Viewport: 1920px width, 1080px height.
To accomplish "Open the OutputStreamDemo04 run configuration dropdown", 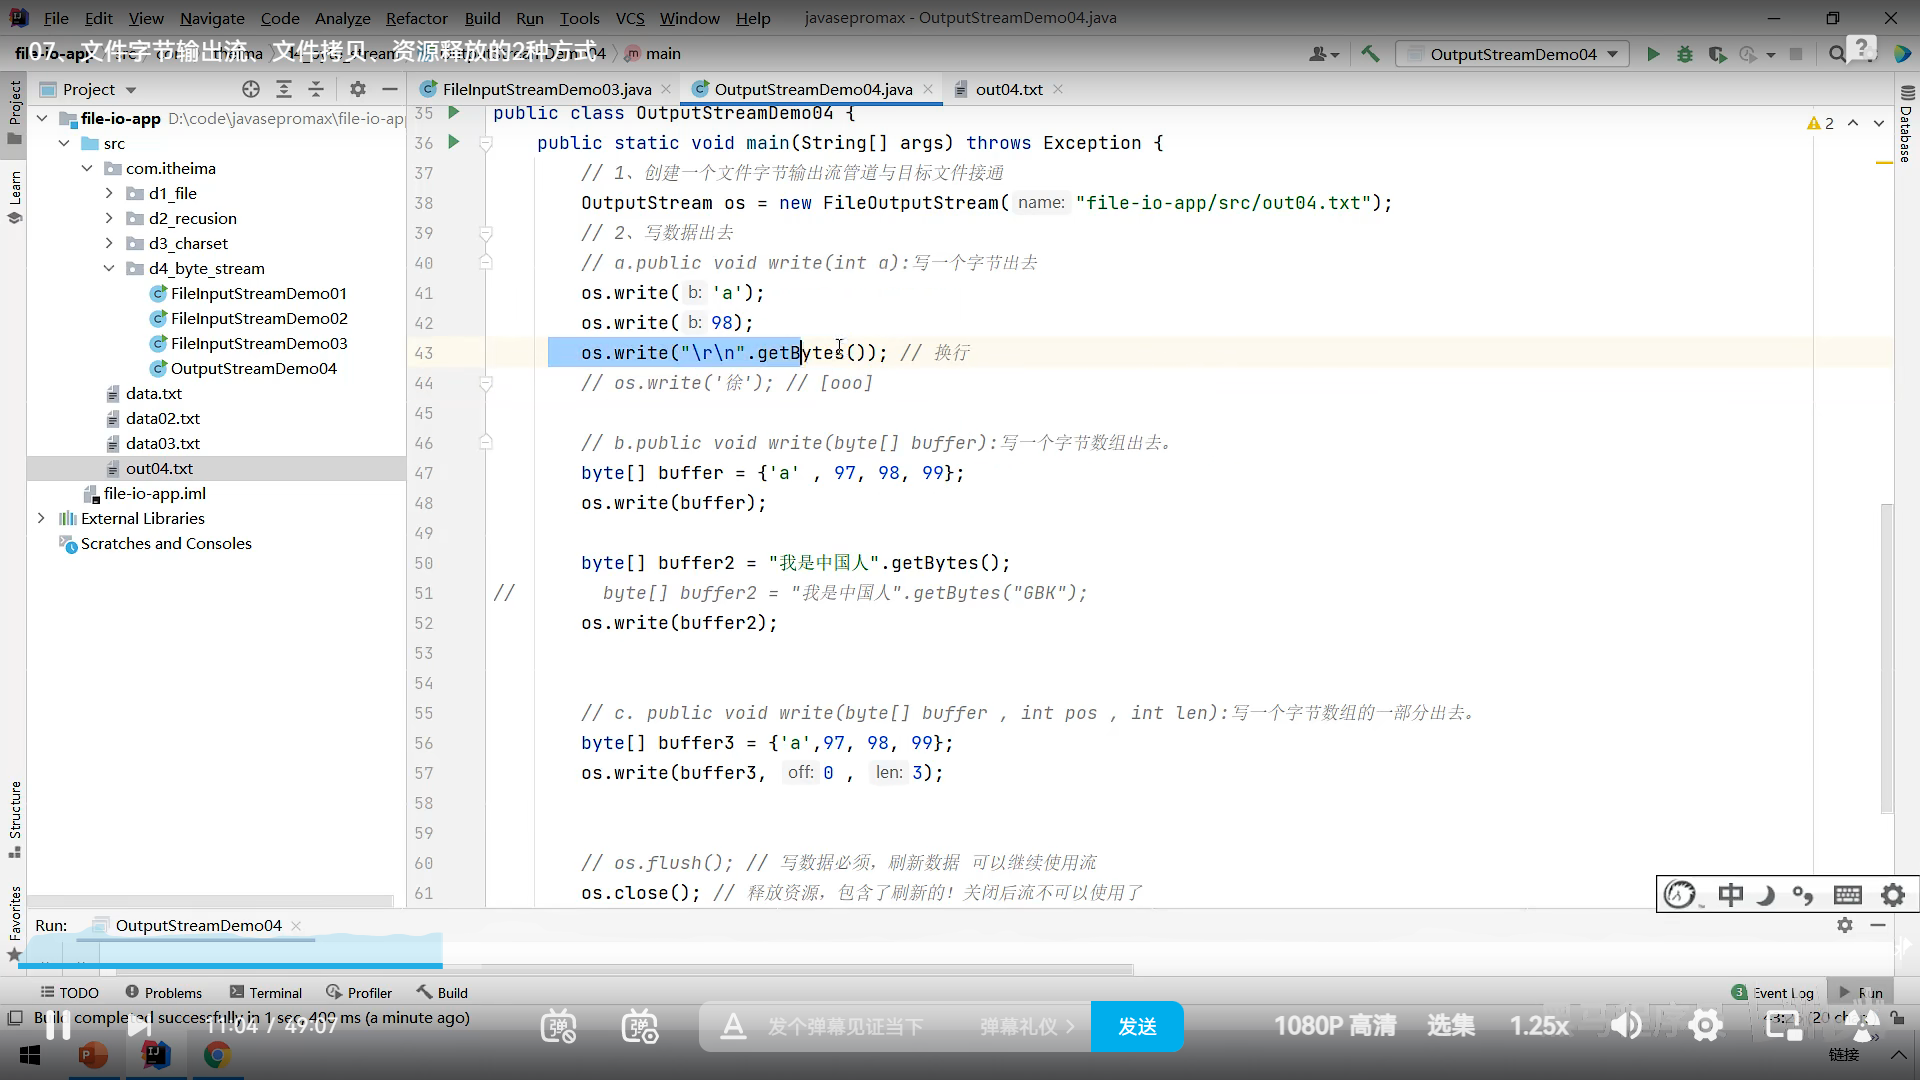I will 1512,54.
